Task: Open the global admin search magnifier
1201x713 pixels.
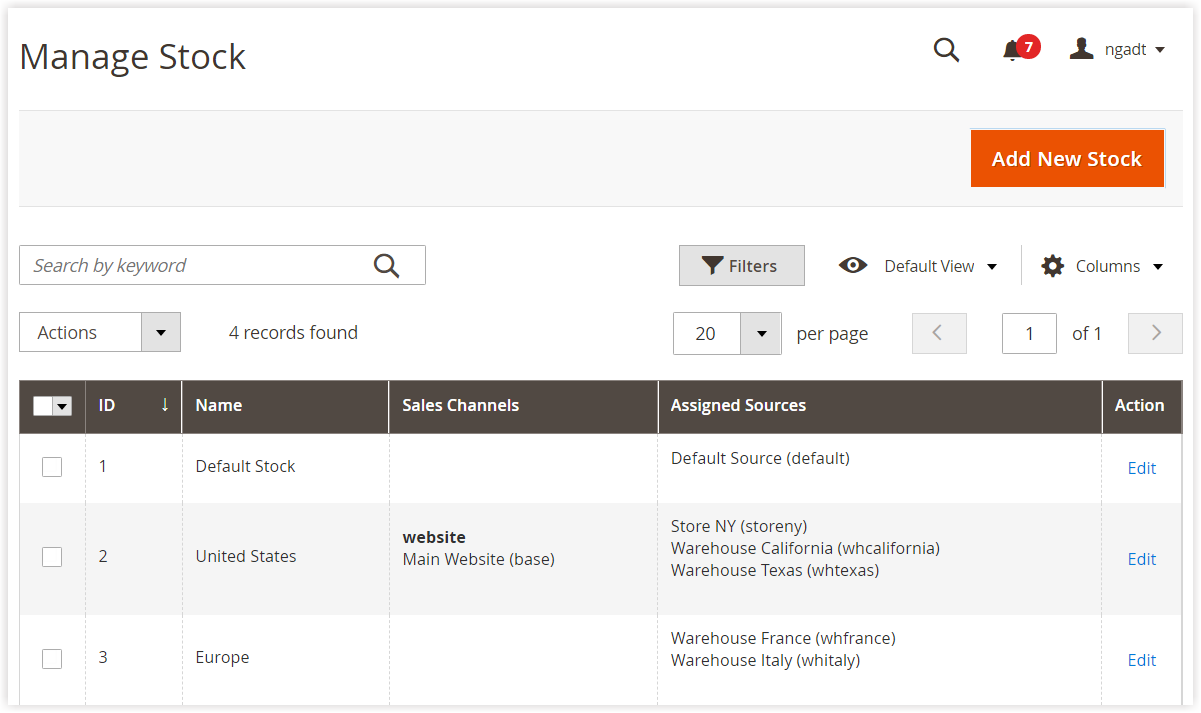Action: [x=946, y=50]
